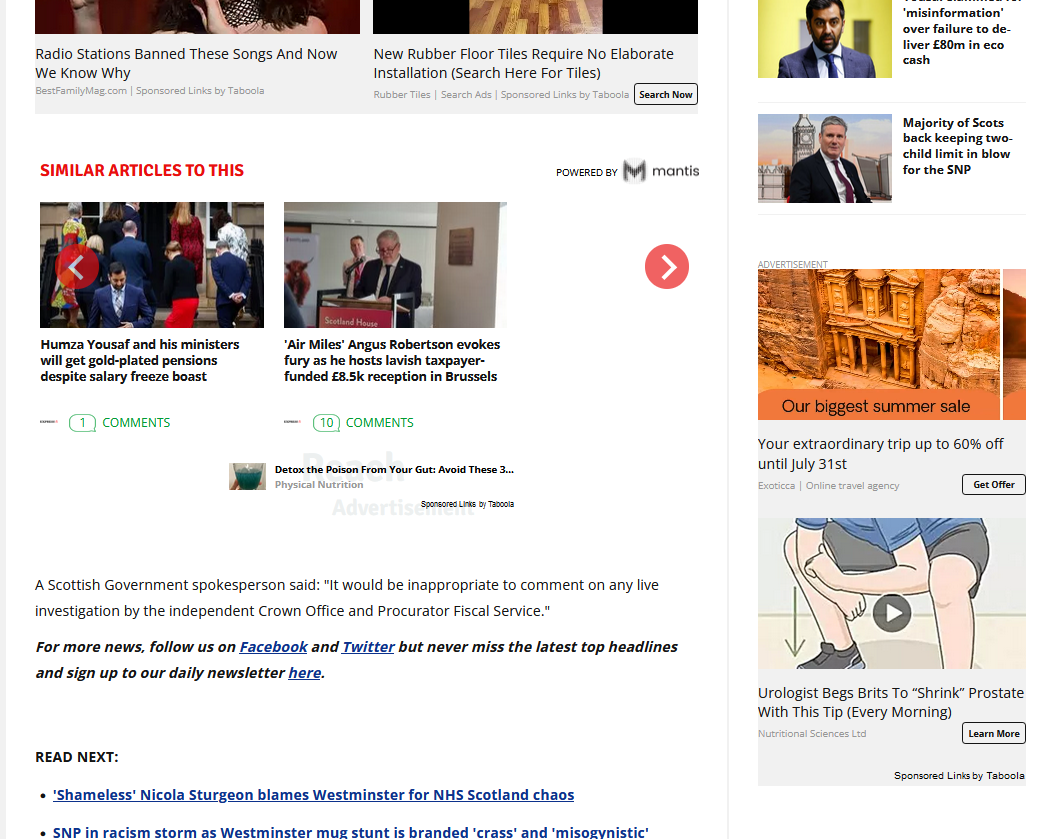1041x839 pixels.
Task: Click the Get Offer button
Action: [x=994, y=485]
